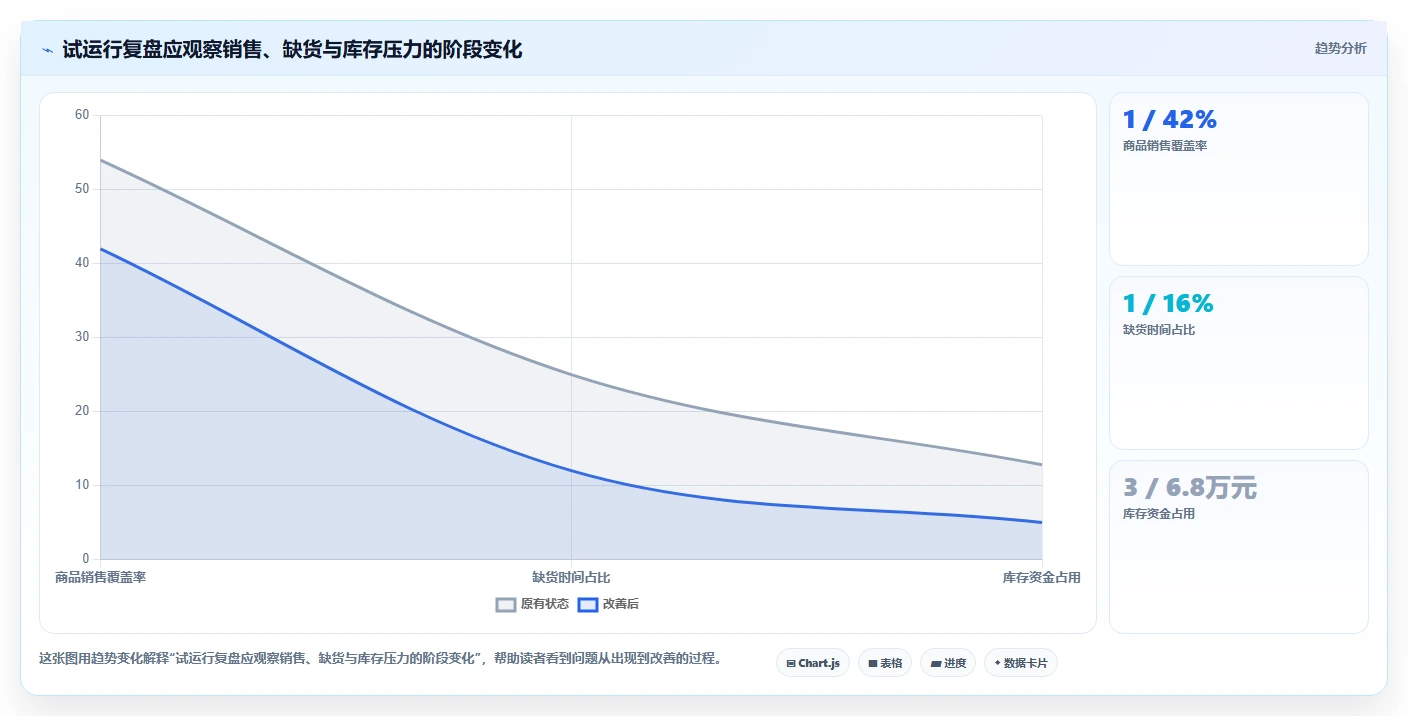Click the icon inside the 进度 chip
The height and width of the screenshot is (716, 1408).
click(936, 663)
